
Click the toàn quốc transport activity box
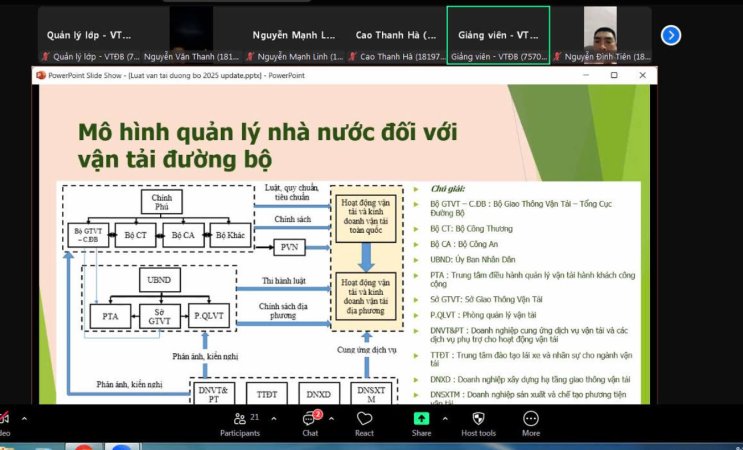coord(366,219)
